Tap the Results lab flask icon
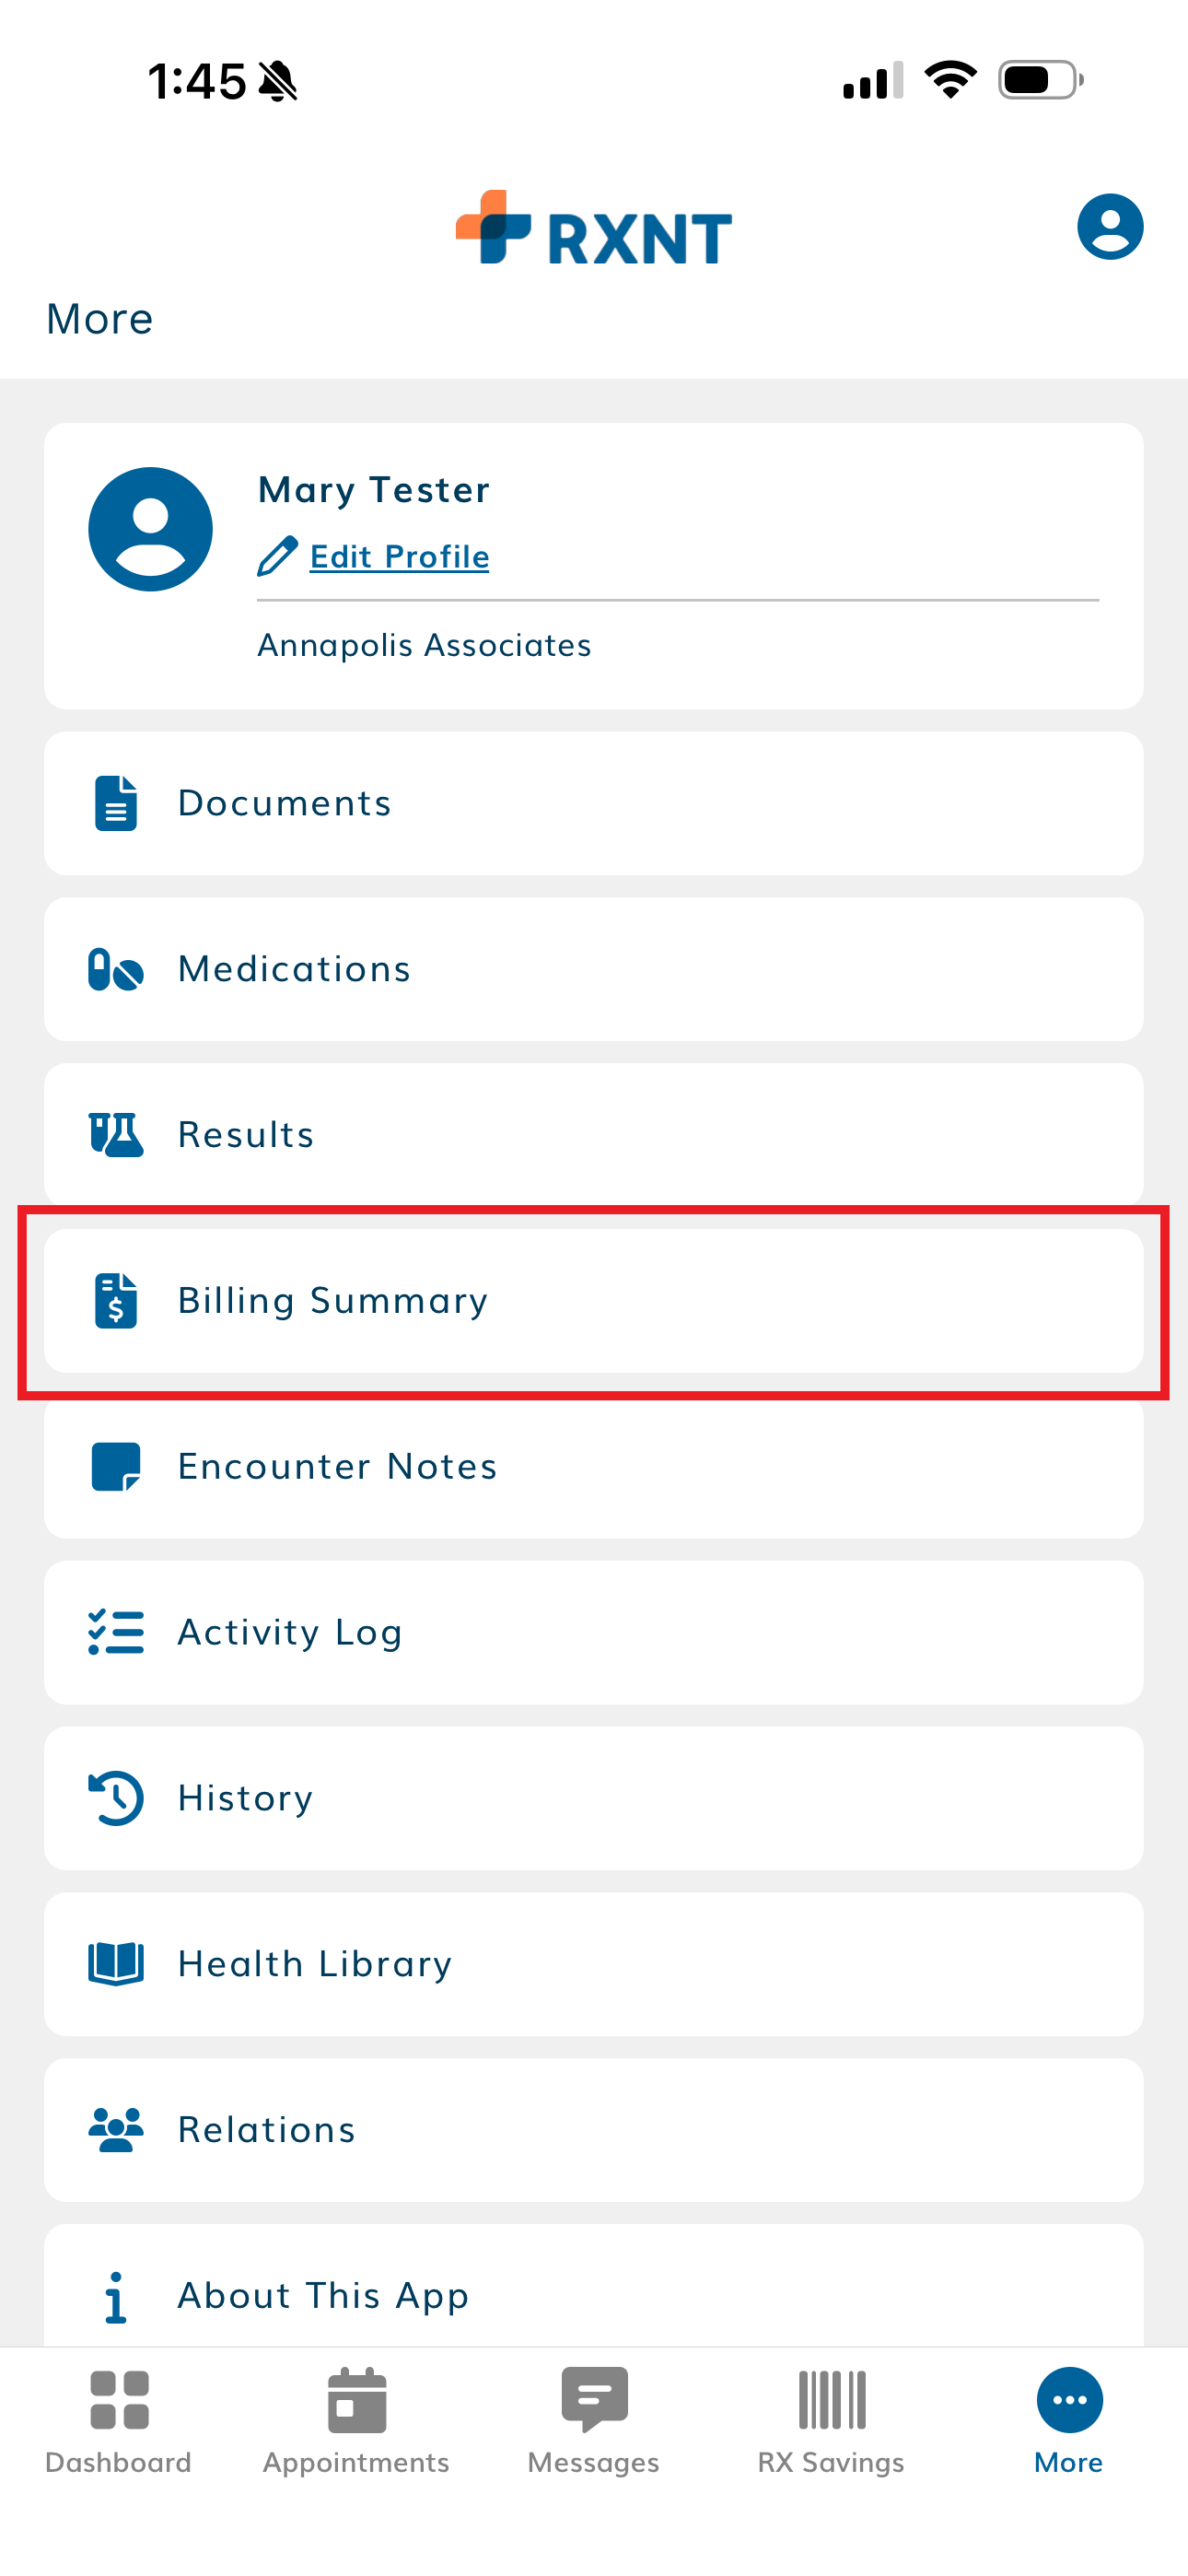This screenshot has height=2576, width=1188. [116, 1135]
